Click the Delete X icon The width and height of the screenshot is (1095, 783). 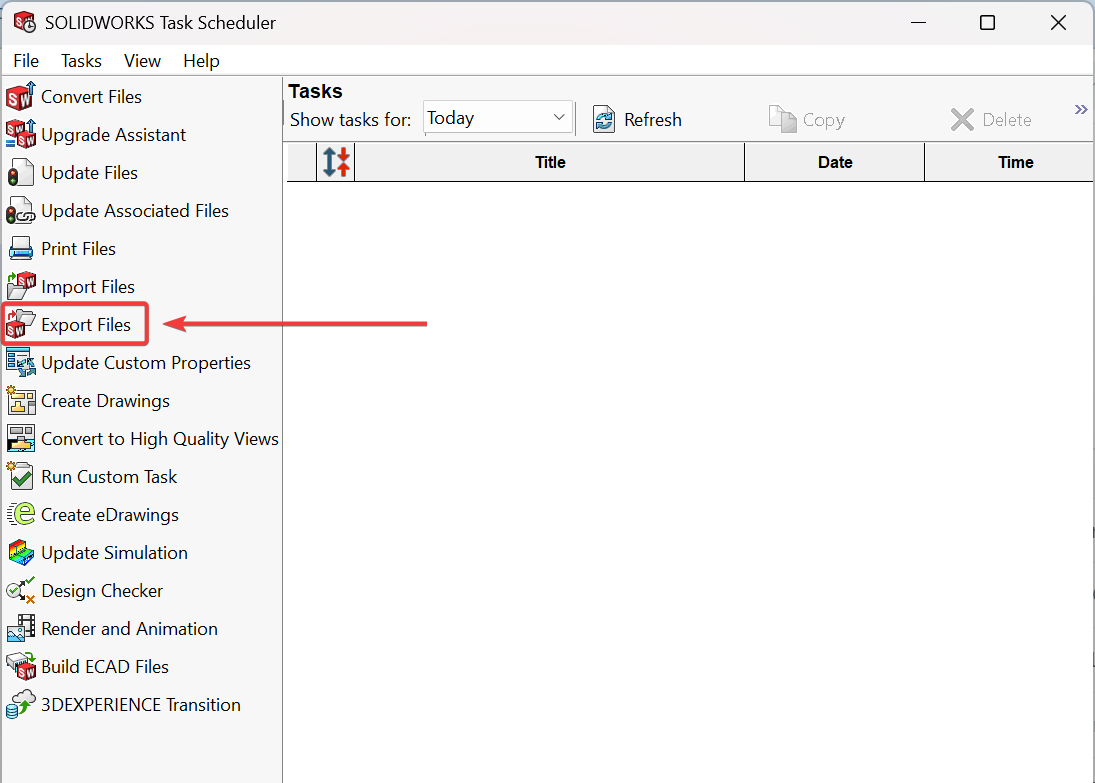pyautogui.click(x=962, y=119)
